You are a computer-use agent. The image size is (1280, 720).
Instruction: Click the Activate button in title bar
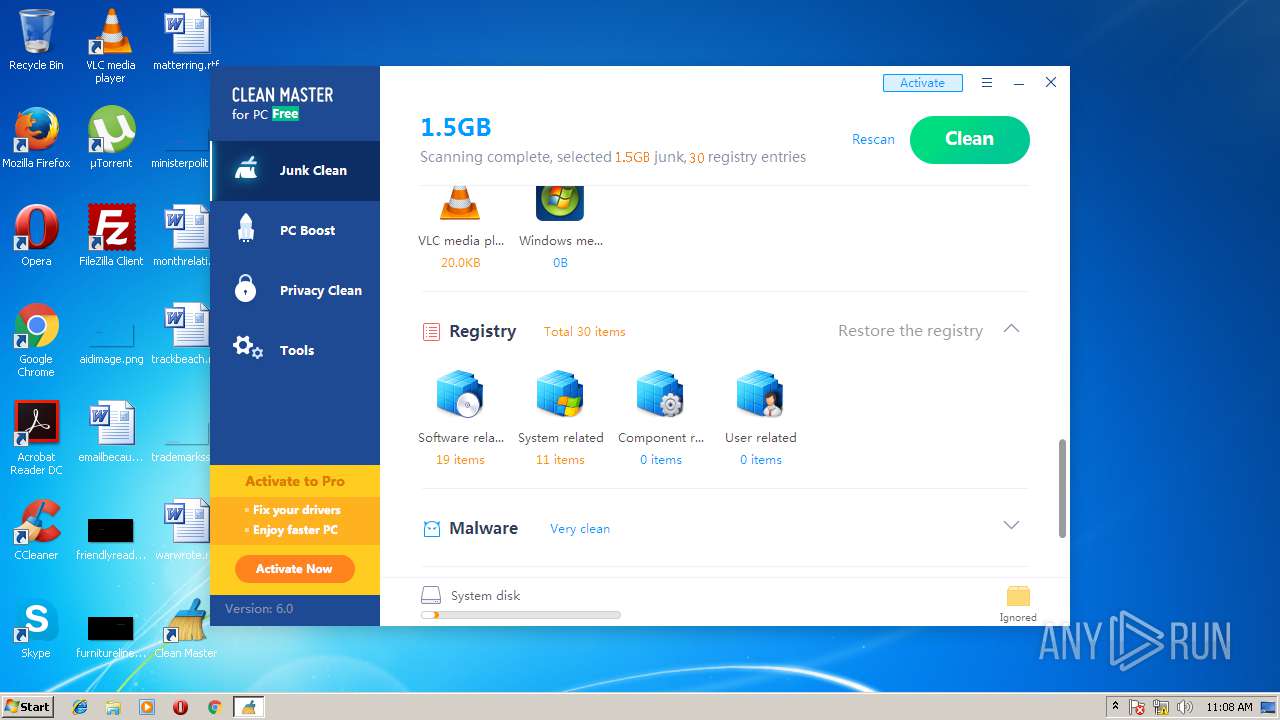click(922, 83)
